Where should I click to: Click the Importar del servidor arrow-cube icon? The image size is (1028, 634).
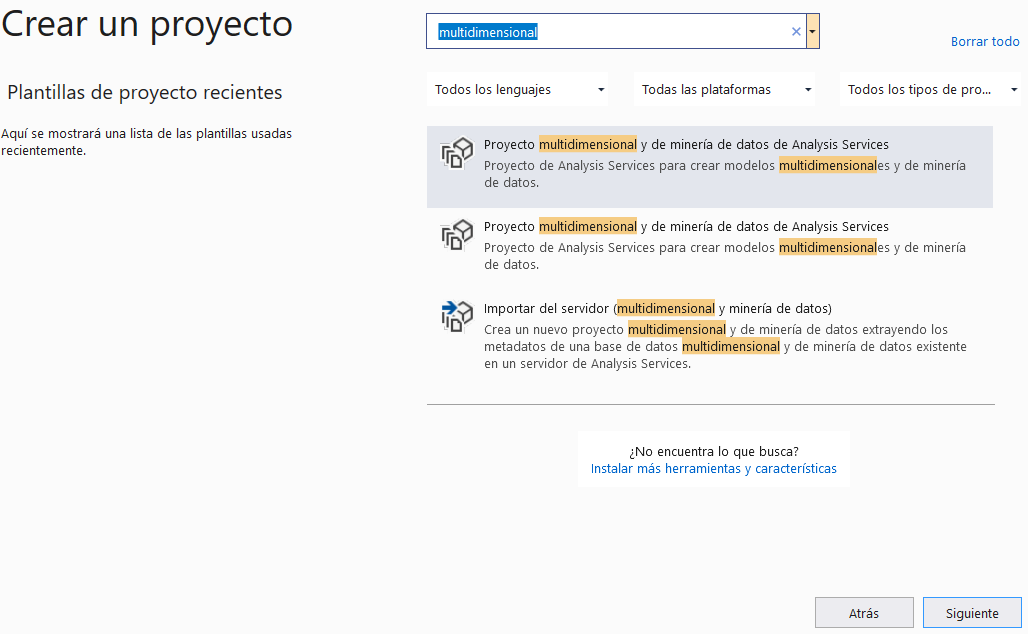(x=456, y=317)
